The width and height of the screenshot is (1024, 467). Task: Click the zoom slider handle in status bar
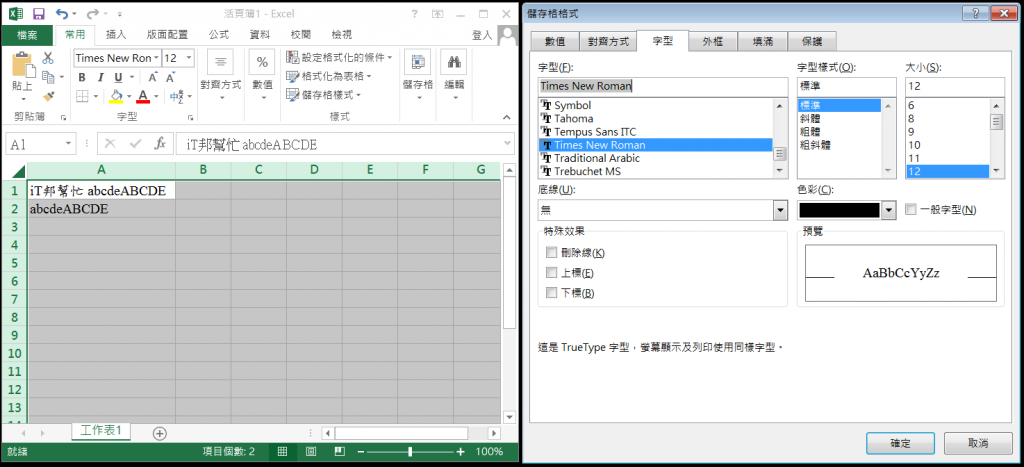click(x=410, y=451)
